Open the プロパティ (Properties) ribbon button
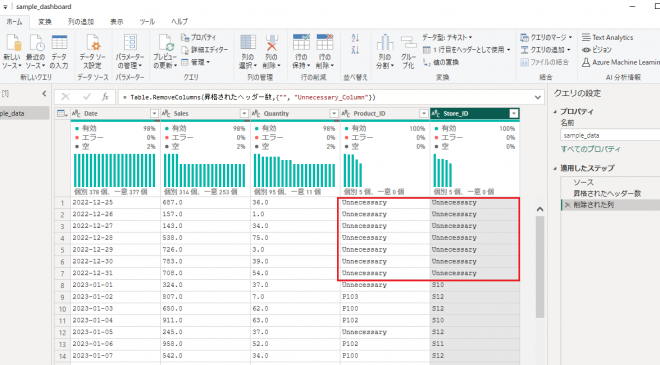660x365 pixels. tap(198, 37)
